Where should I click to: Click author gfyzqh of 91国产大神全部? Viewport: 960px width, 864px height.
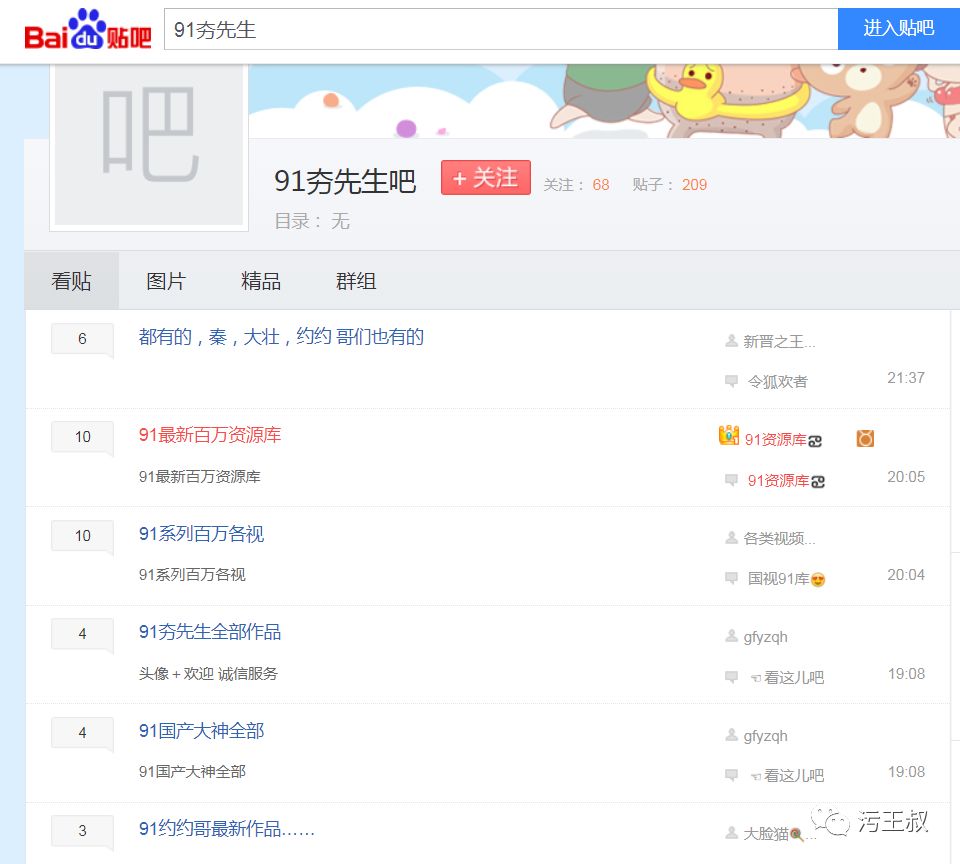pyautogui.click(x=765, y=736)
